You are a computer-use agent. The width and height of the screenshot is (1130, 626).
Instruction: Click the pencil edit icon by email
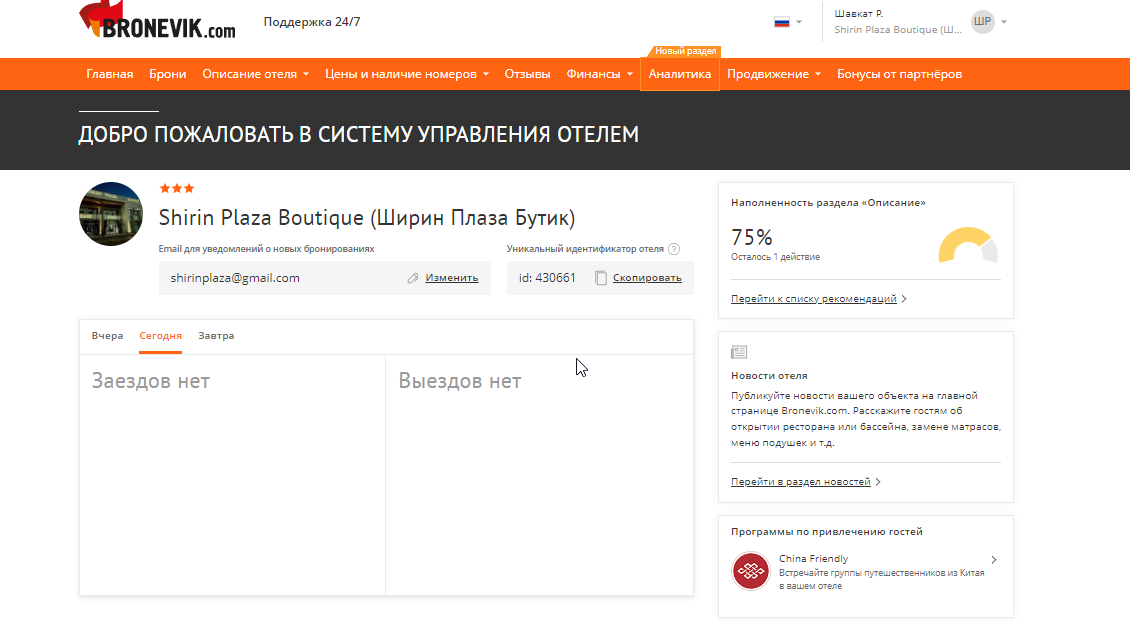click(x=412, y=278)
